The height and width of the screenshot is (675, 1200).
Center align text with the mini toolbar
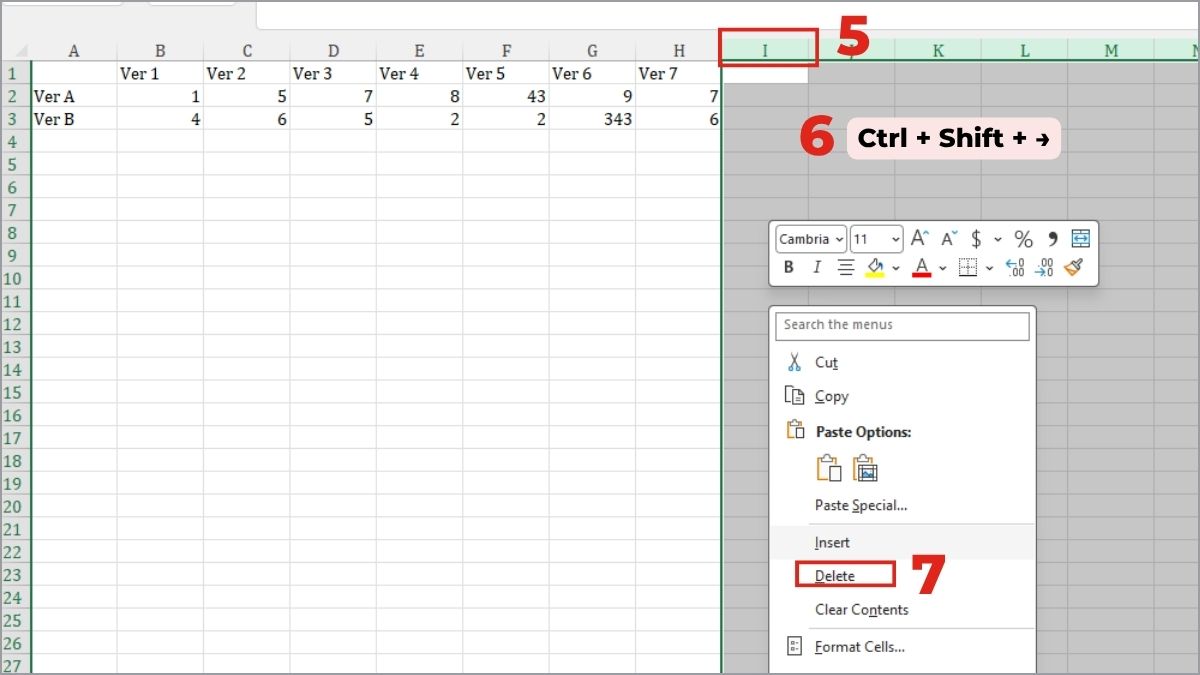click(x=846, y=268)
